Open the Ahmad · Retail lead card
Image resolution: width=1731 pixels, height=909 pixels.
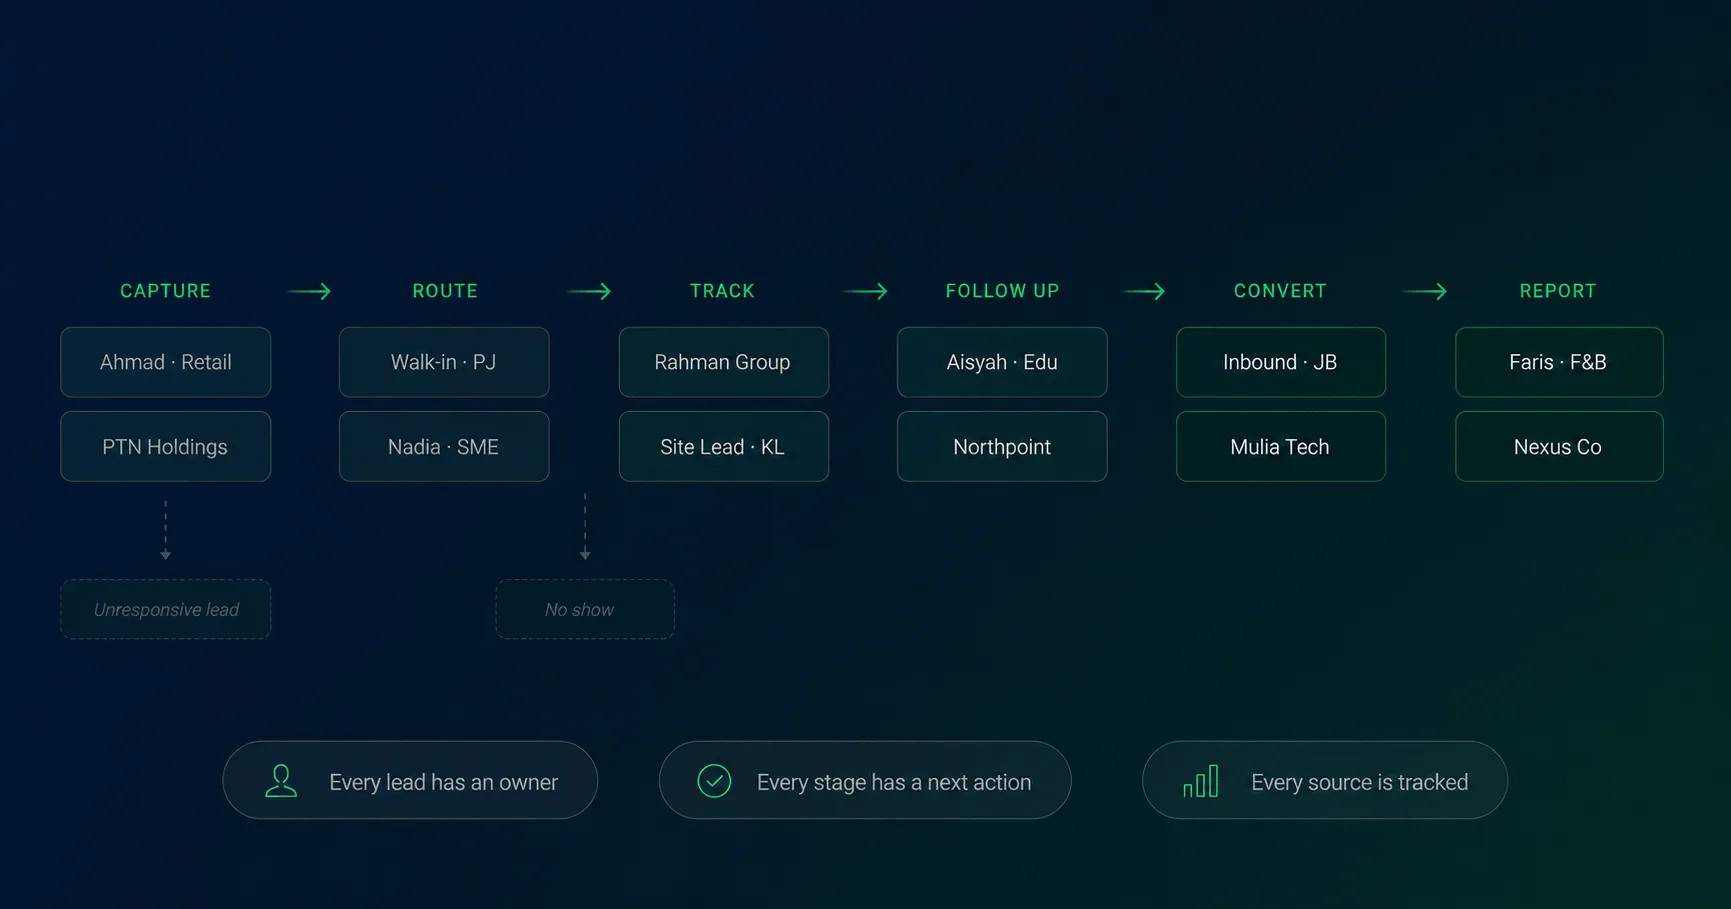166,362
